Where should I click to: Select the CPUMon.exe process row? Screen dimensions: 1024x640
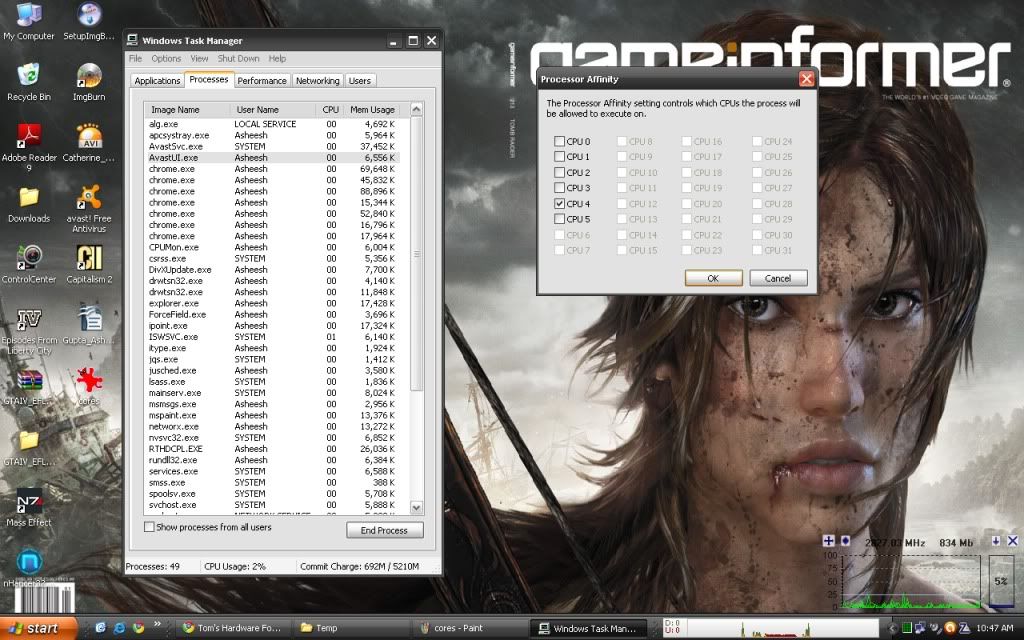[x=272, y=248]
